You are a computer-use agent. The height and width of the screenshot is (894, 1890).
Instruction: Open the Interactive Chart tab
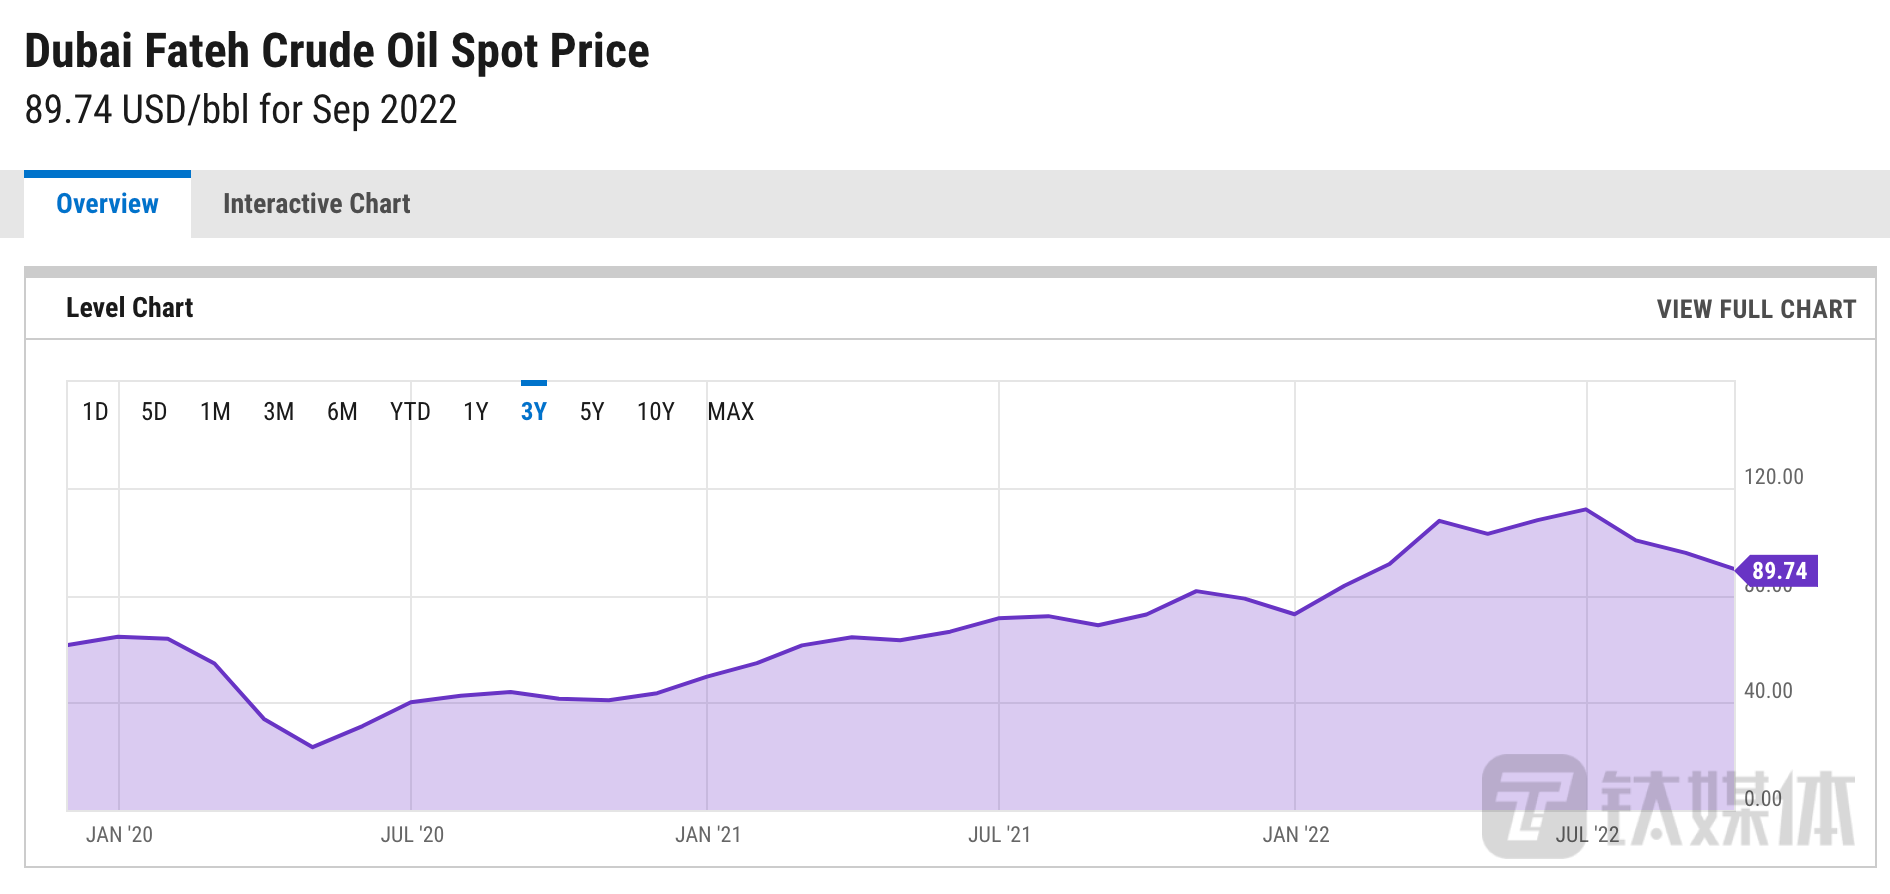pos(316,204)
